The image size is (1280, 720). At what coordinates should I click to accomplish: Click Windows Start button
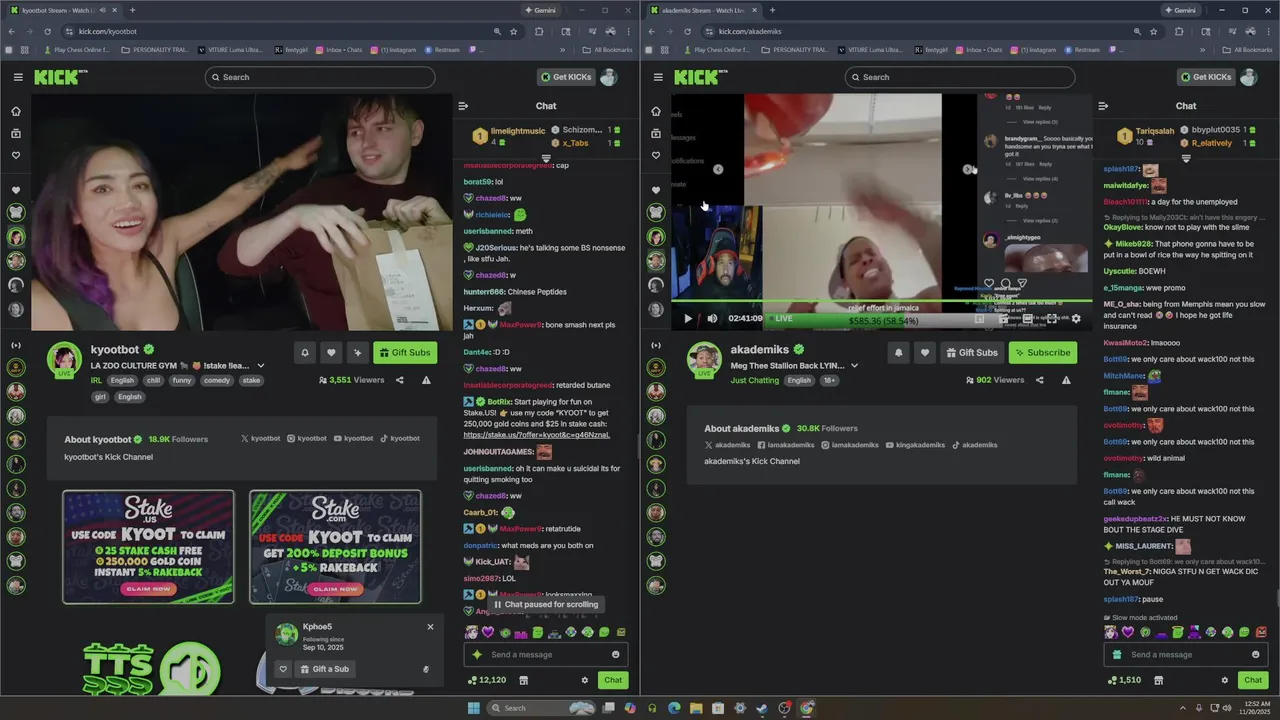474,708
